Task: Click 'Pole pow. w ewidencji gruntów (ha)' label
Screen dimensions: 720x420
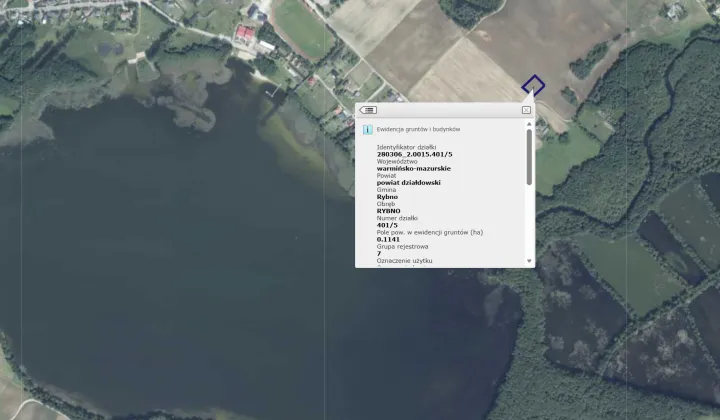Action: [430, 233]
